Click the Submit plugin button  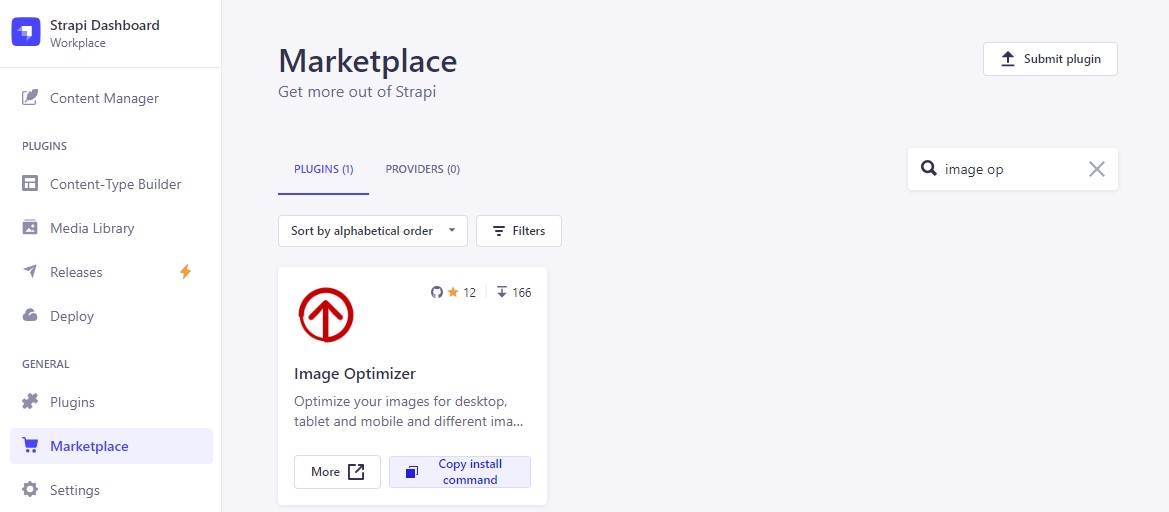click(x=1050, y=59)
